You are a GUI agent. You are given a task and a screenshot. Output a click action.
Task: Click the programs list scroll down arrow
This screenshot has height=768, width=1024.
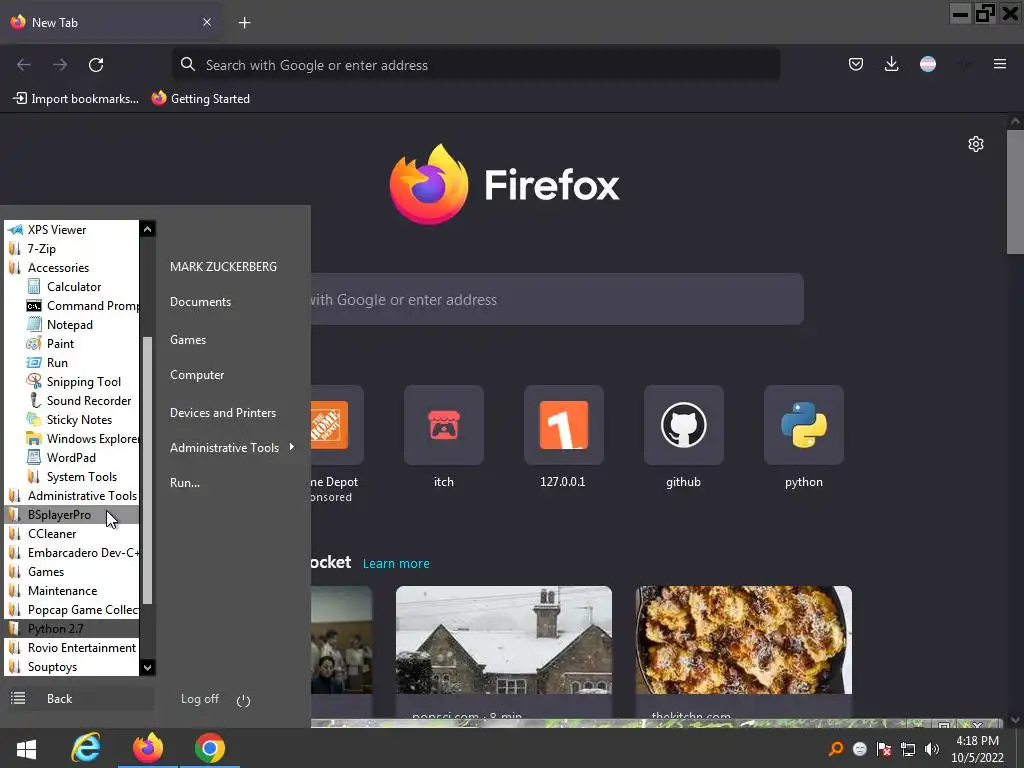148,667
